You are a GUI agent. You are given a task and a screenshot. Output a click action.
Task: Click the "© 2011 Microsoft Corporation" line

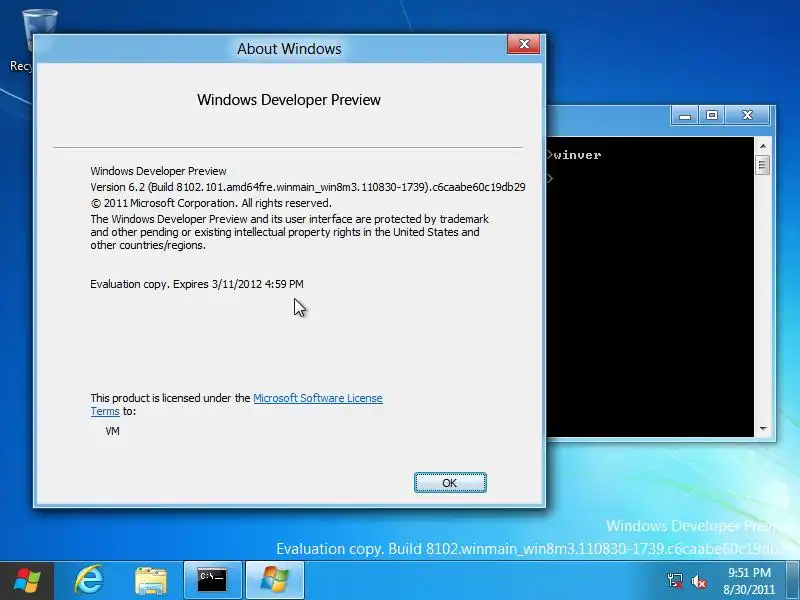click(211, 203)
